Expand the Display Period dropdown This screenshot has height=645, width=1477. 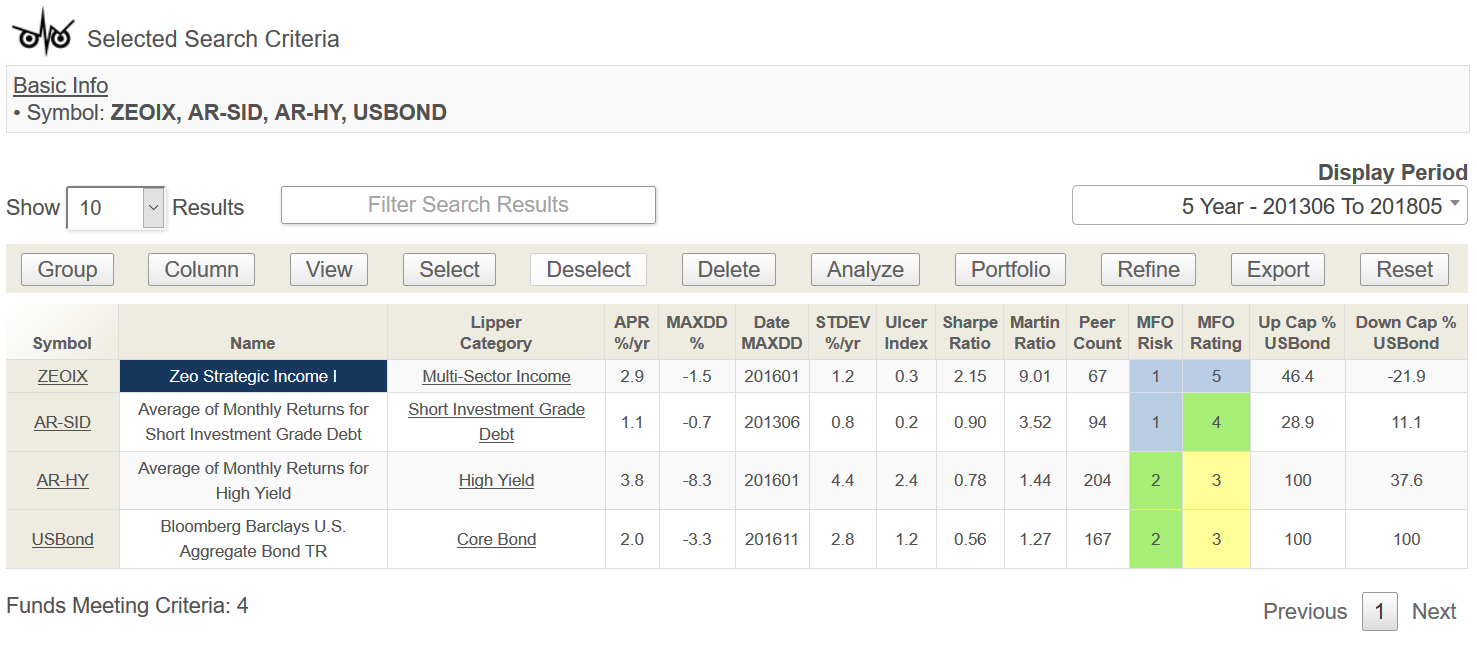(x=1269, y=206)
